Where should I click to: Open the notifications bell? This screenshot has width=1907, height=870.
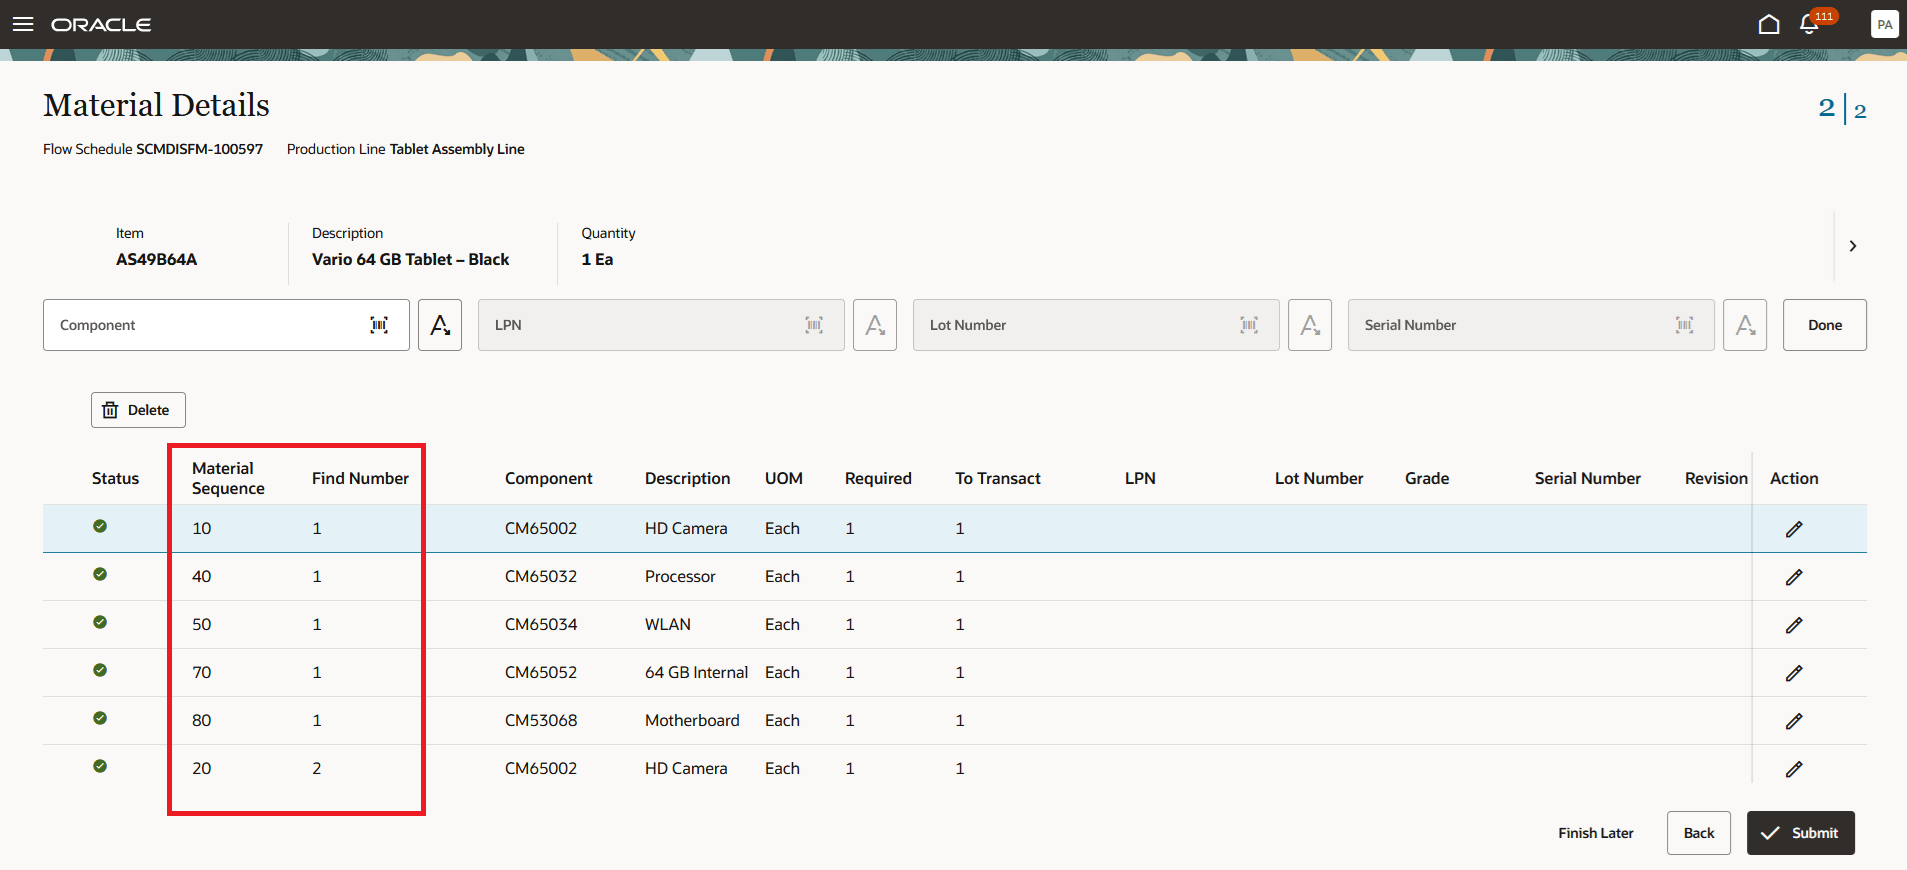[1809, 24]
